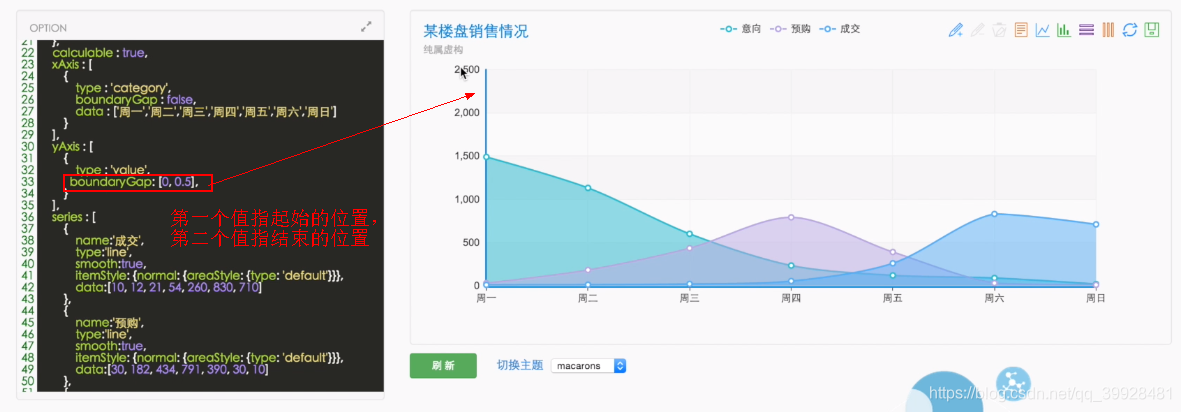Click code line 'boundaryGap : false,'
Viewport: 1181px width, 412px height.
coord(135,99)
